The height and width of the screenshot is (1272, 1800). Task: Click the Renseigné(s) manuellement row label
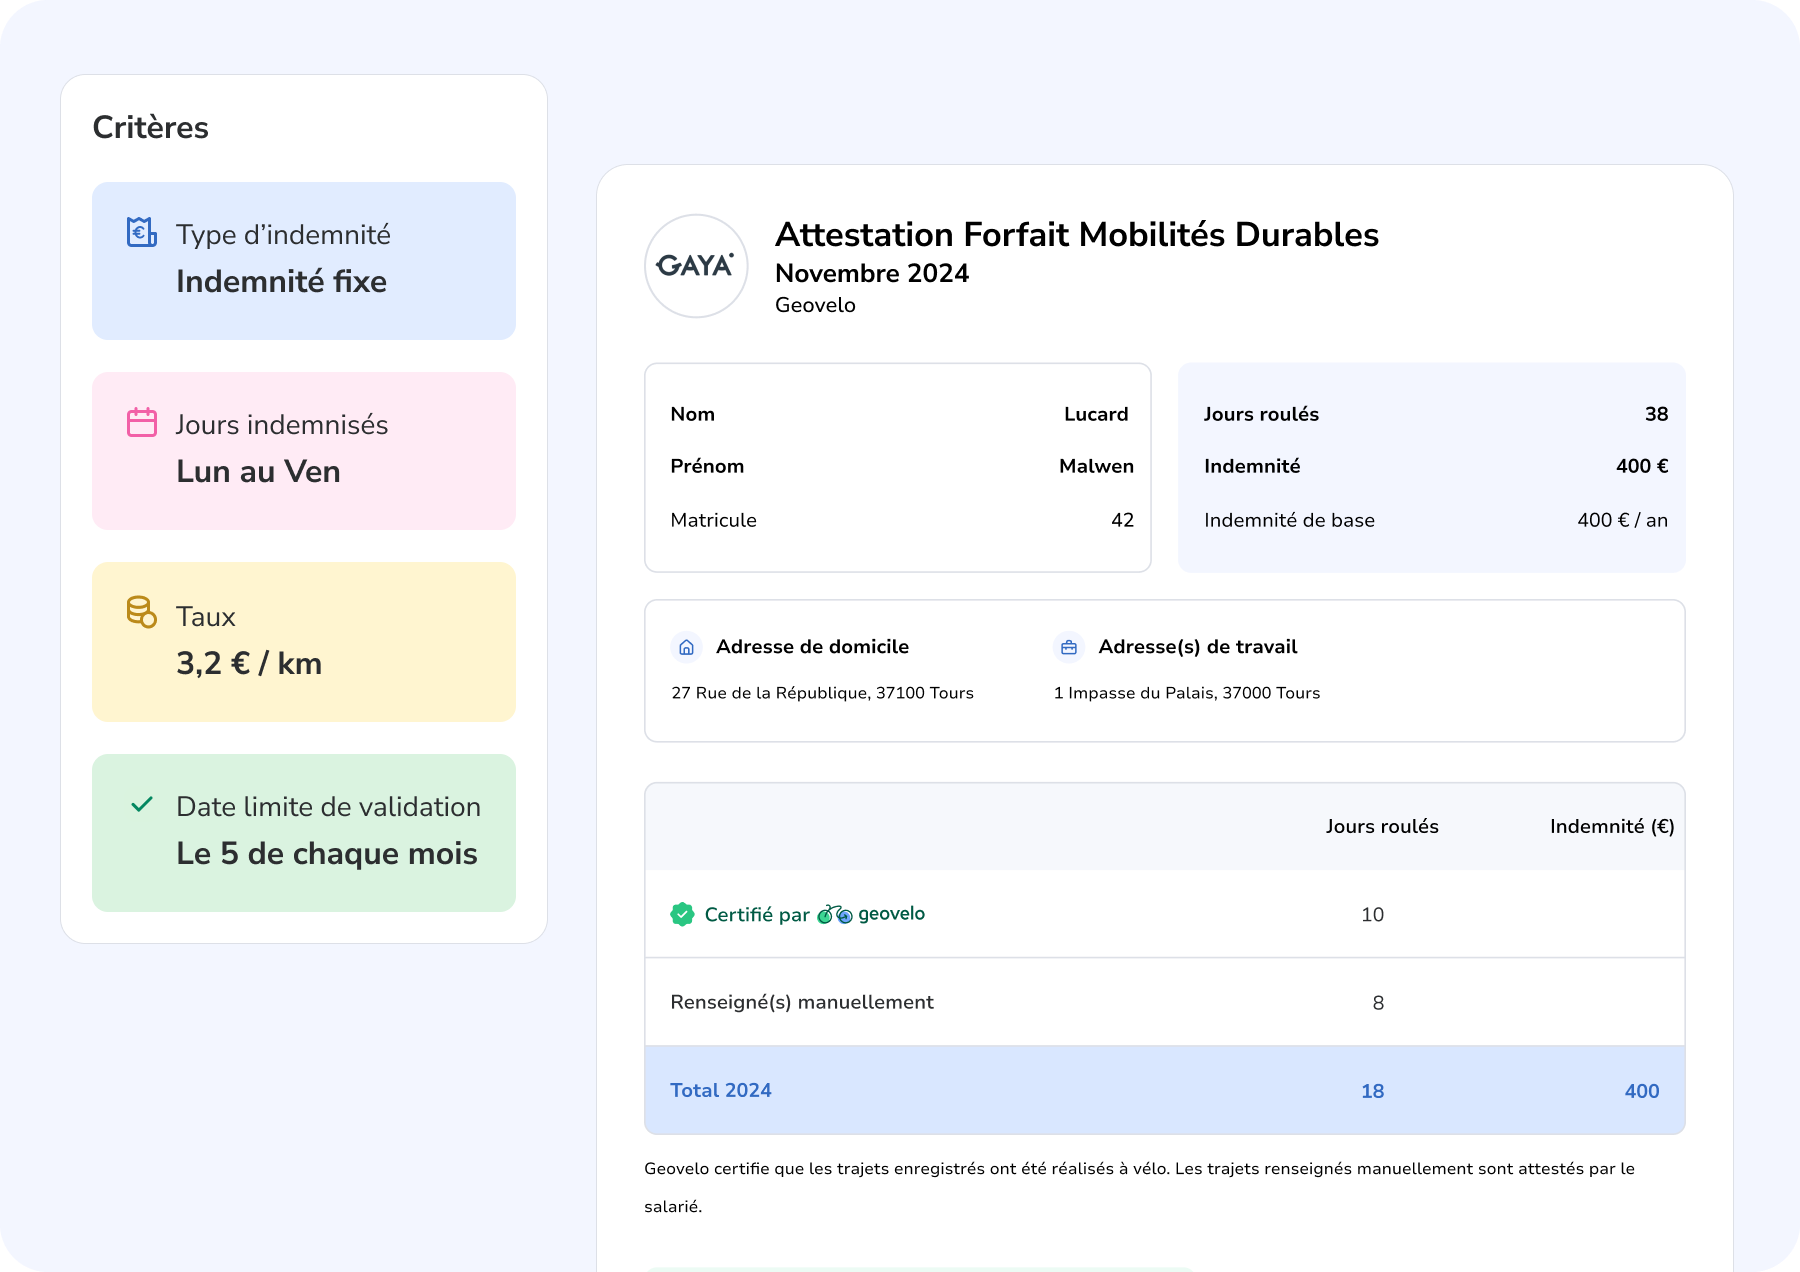click(802, 1002)
